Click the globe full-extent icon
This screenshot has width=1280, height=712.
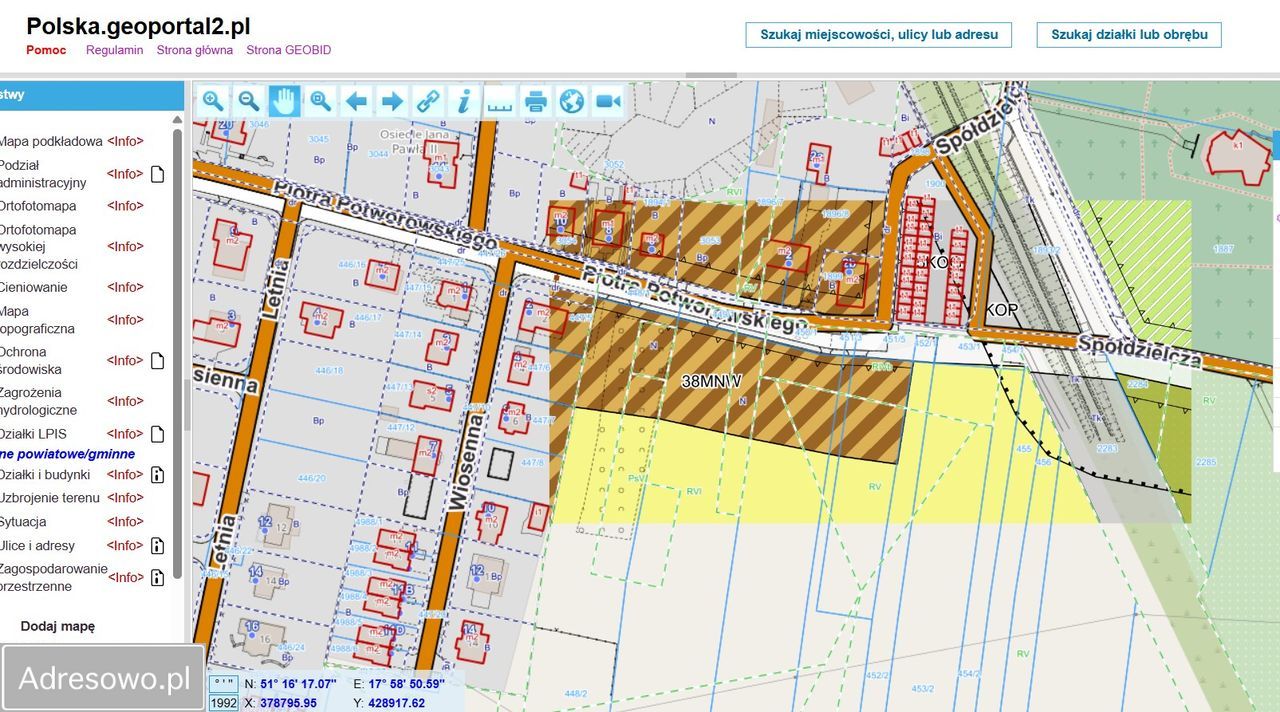click(x=571, y=100)
